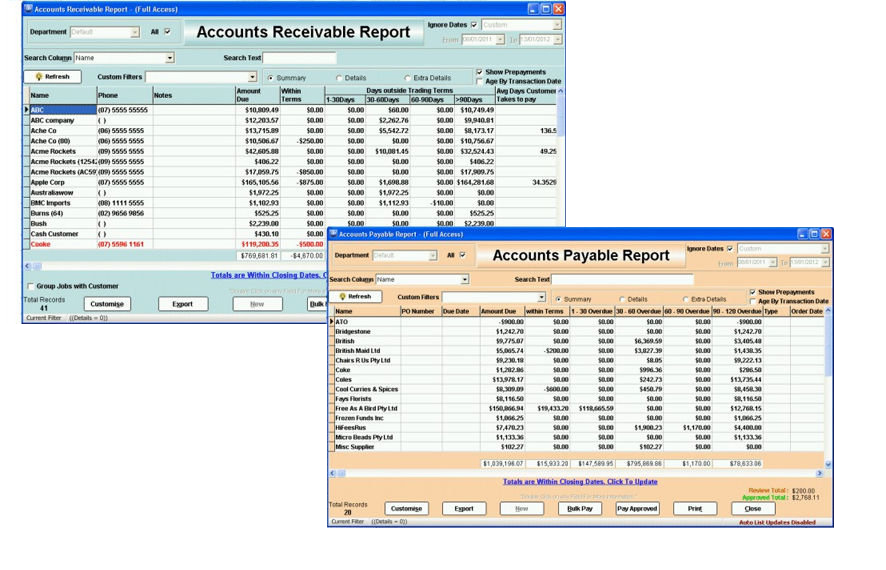The image size is (886, 570).
Task: Click Pay Approved button
Action: tap(636, 508)
